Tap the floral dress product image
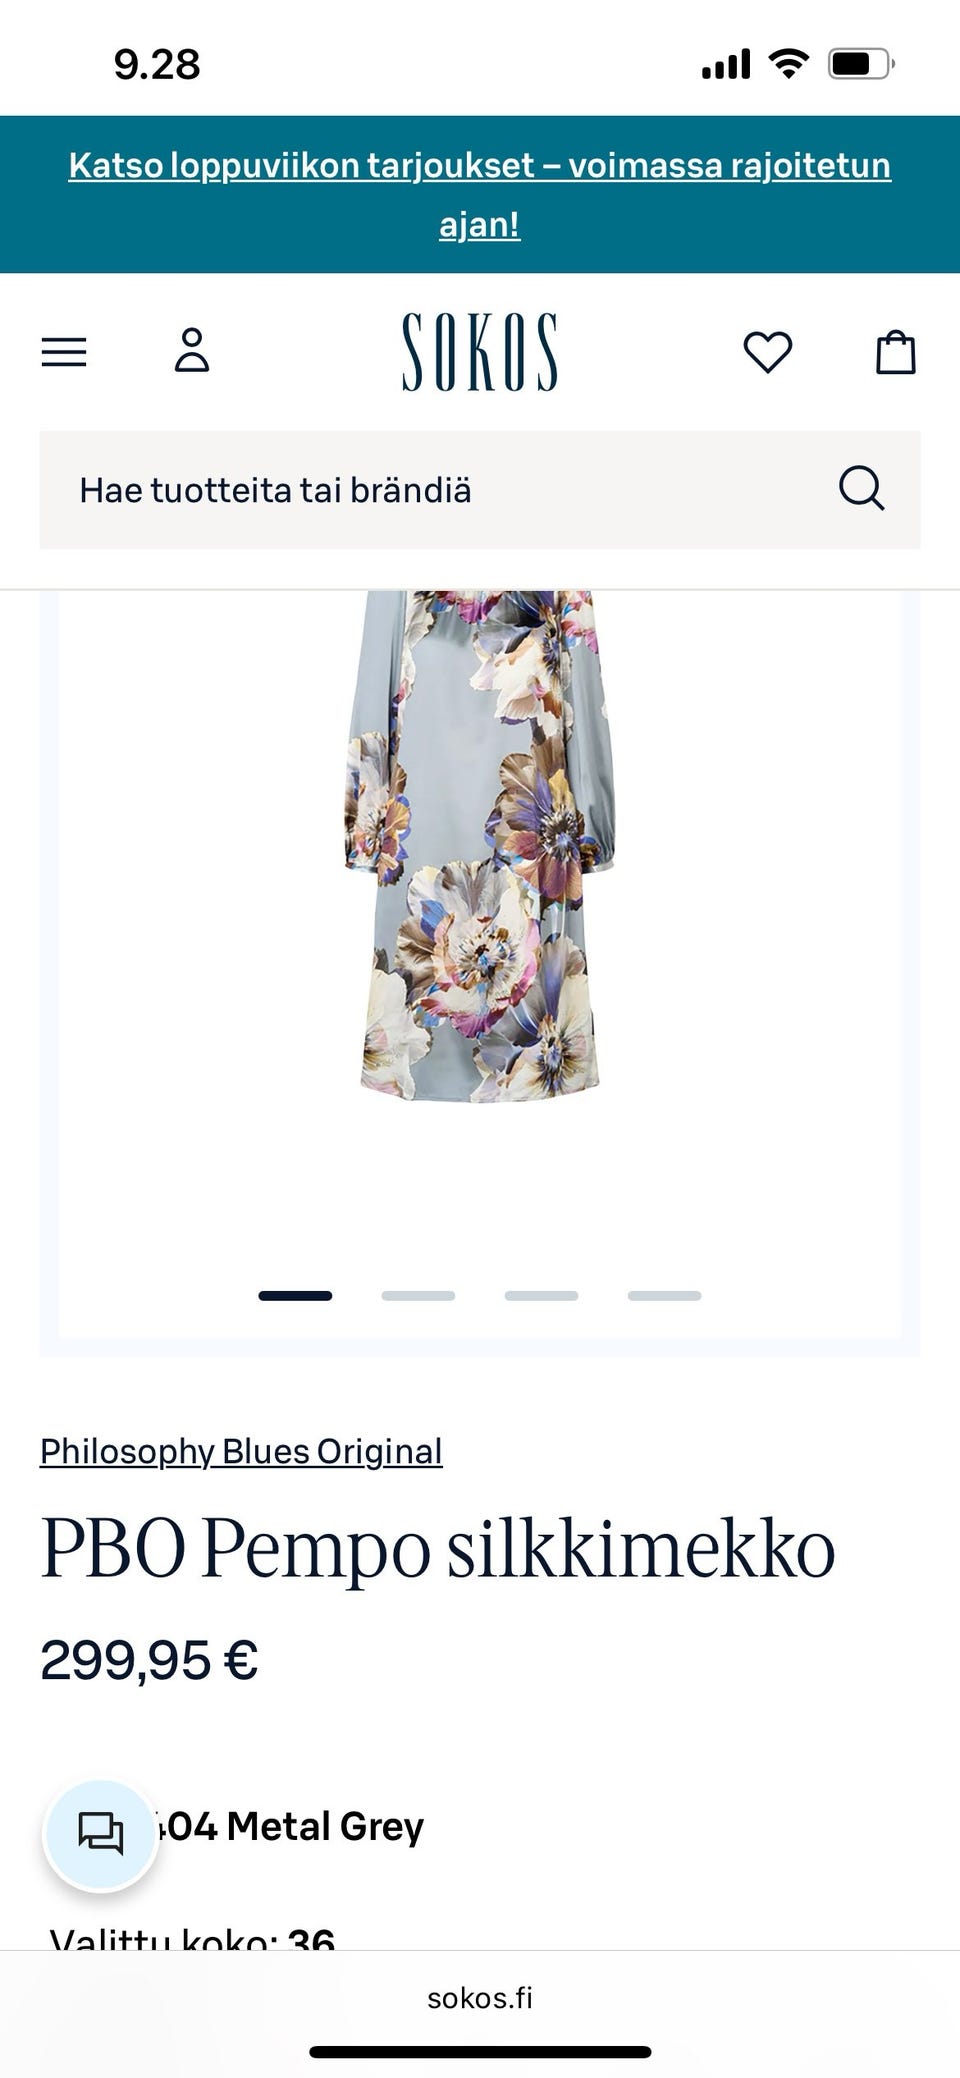The image size is (960, 2078). point(480,847)
